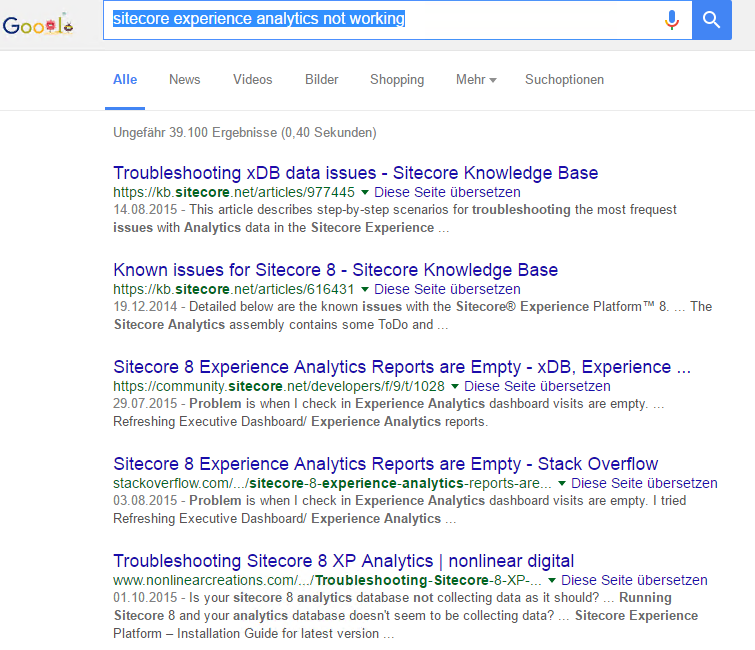The image size is (755, 650).
Task: Open the xDB community Experience Analytics result
Action: [401, 367]
